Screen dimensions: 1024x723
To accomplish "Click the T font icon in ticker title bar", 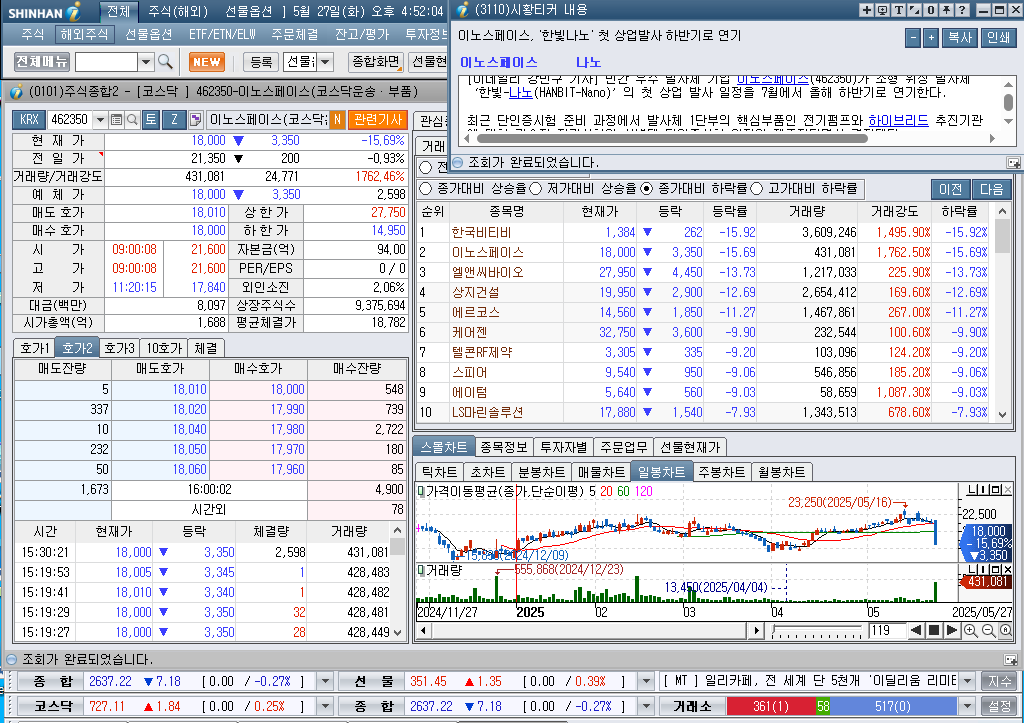I will tap(899, 10).
